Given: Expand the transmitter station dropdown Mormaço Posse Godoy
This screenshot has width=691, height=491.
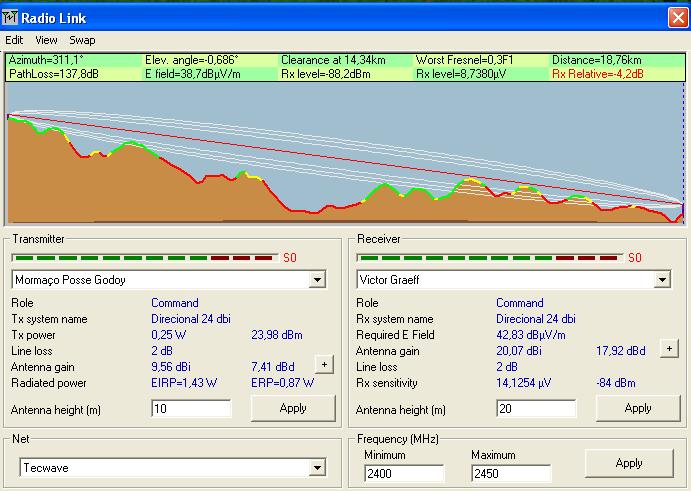Looking at the screenshot, I should pyautogui.click(x=317, y=280).
